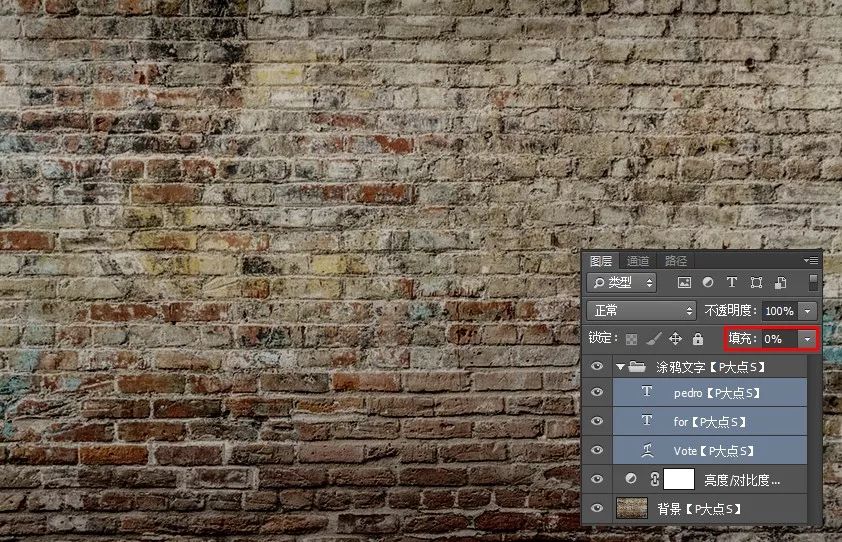Lock layer position move icon
Image resolution: width=842 pixels, height=542 pixels.
point(676,338)
